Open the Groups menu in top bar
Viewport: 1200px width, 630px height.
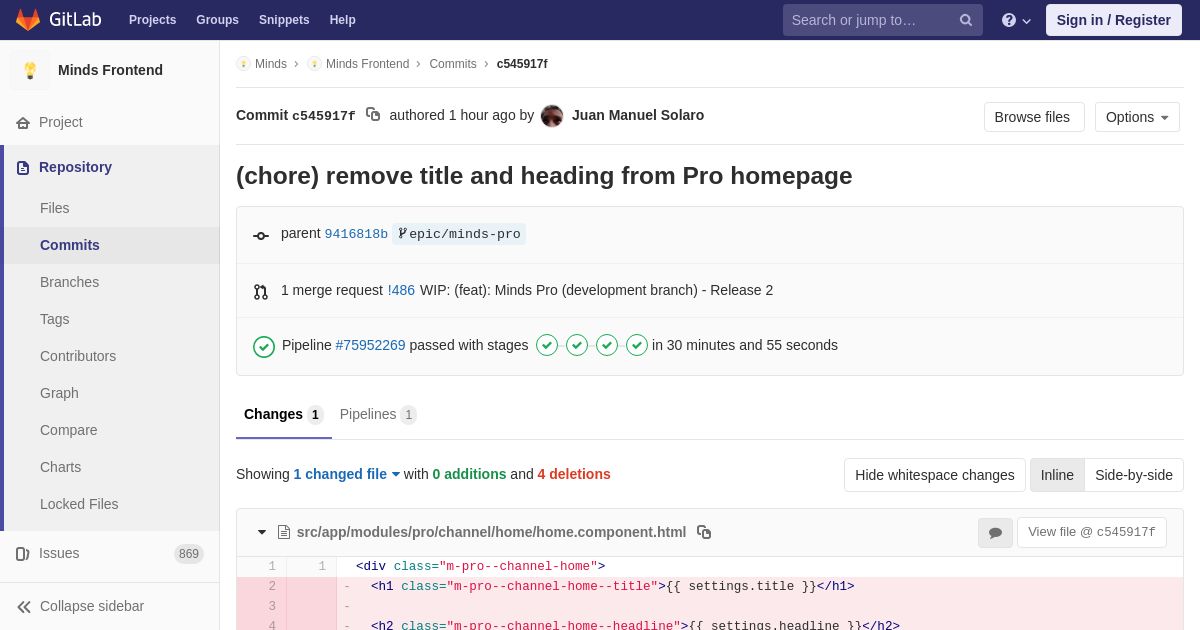pyautogui.click(x=217, y=20)
